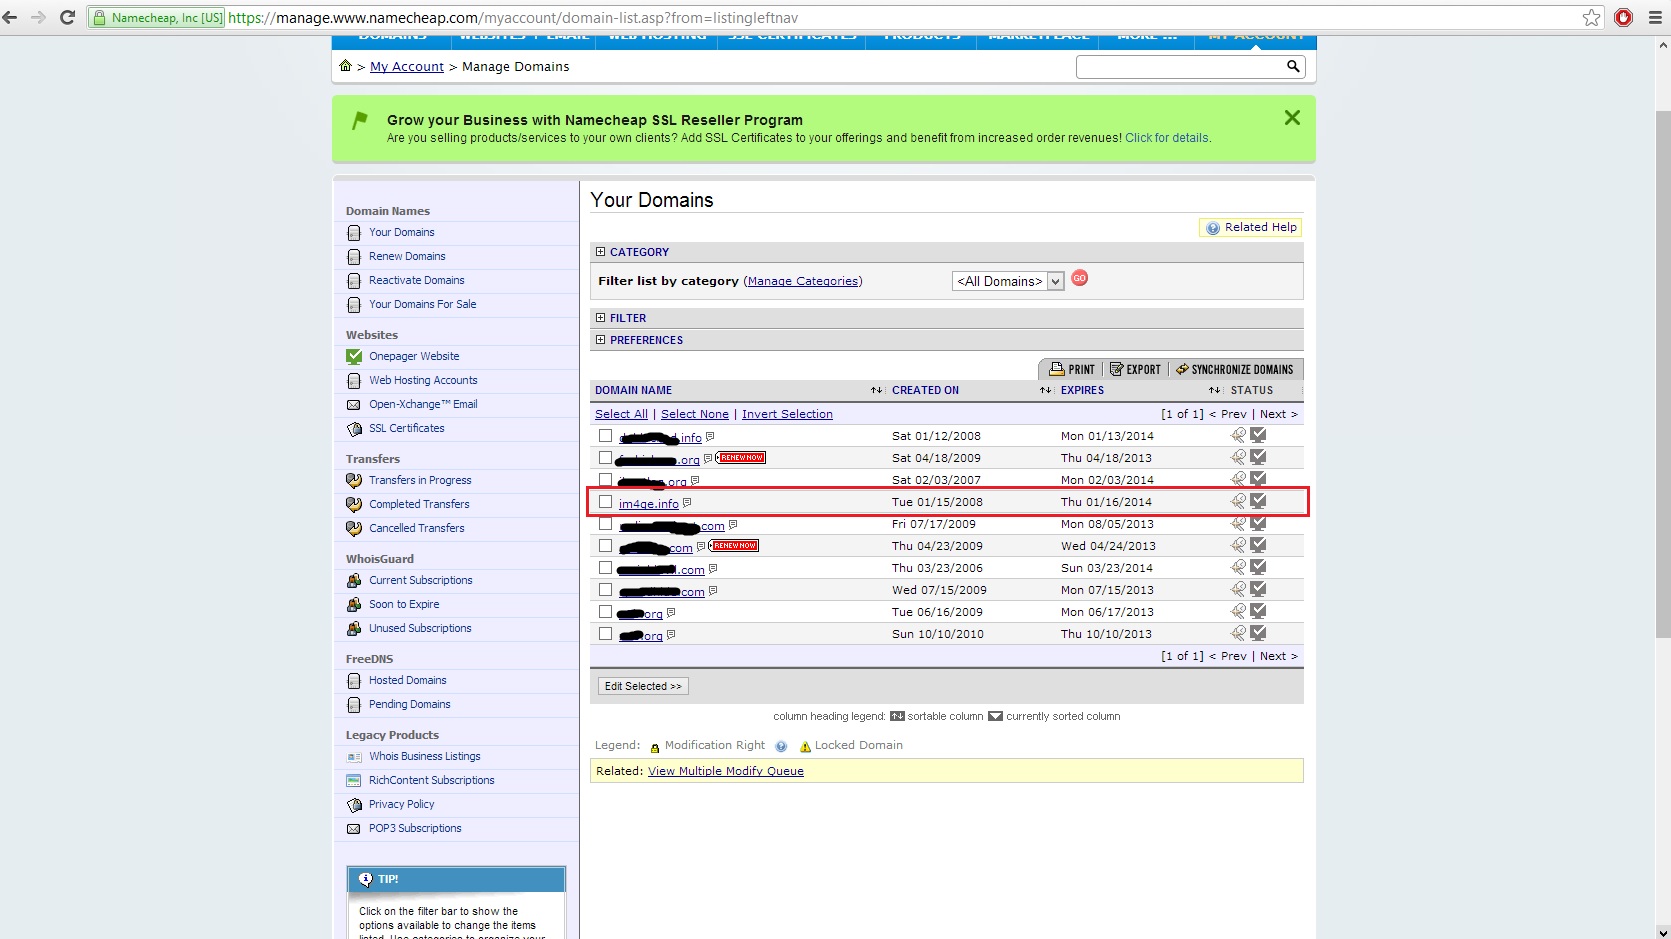Check the box on the Sat 02/03/2007 row
Viewport: 1671px width, 939px height.
[x=605, y=479]
